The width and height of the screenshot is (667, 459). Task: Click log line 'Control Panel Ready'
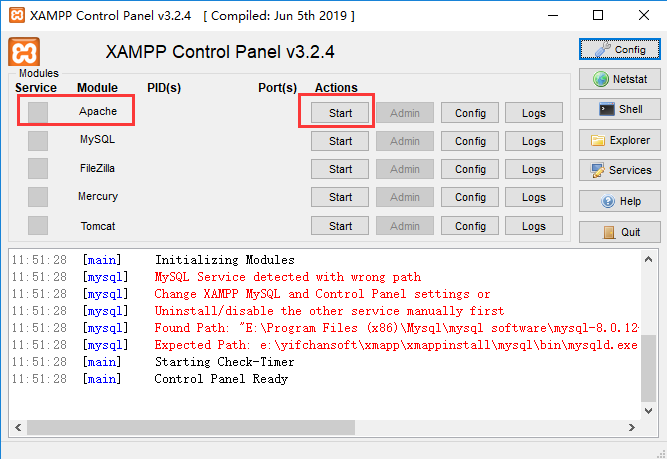click(x=221, y=379)
